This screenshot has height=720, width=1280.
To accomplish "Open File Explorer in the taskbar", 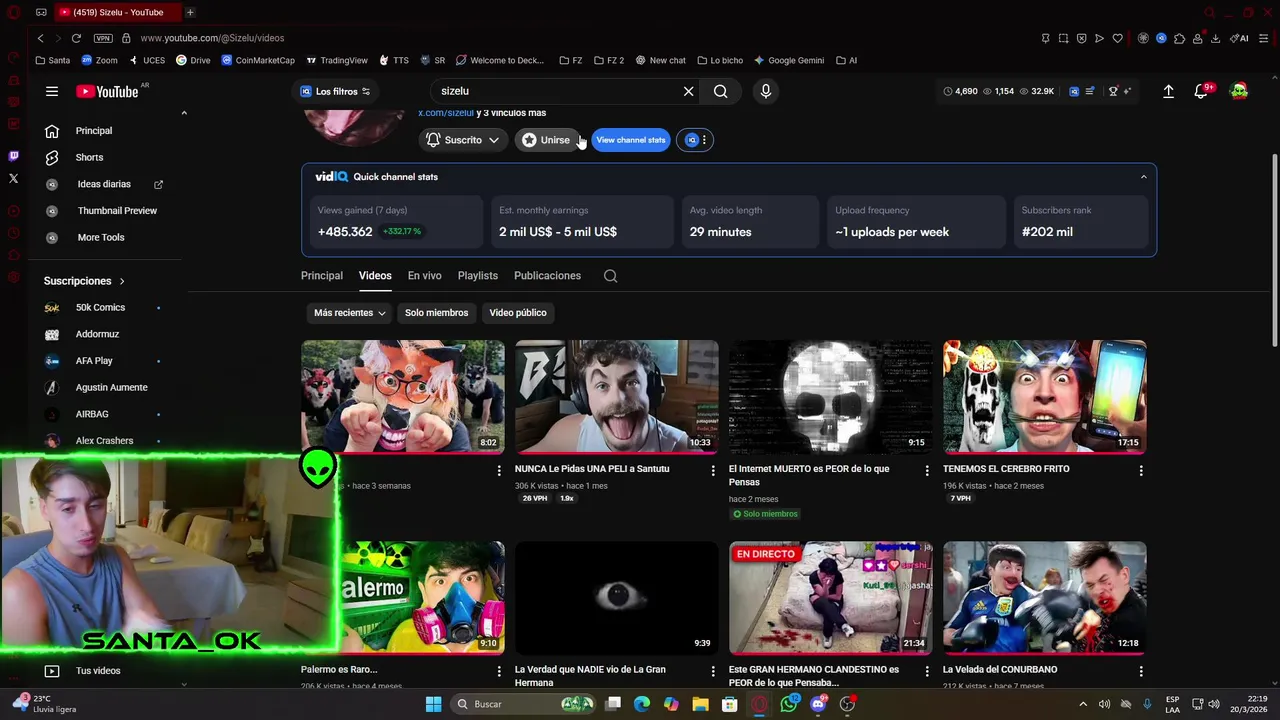I will click(700, 704).
